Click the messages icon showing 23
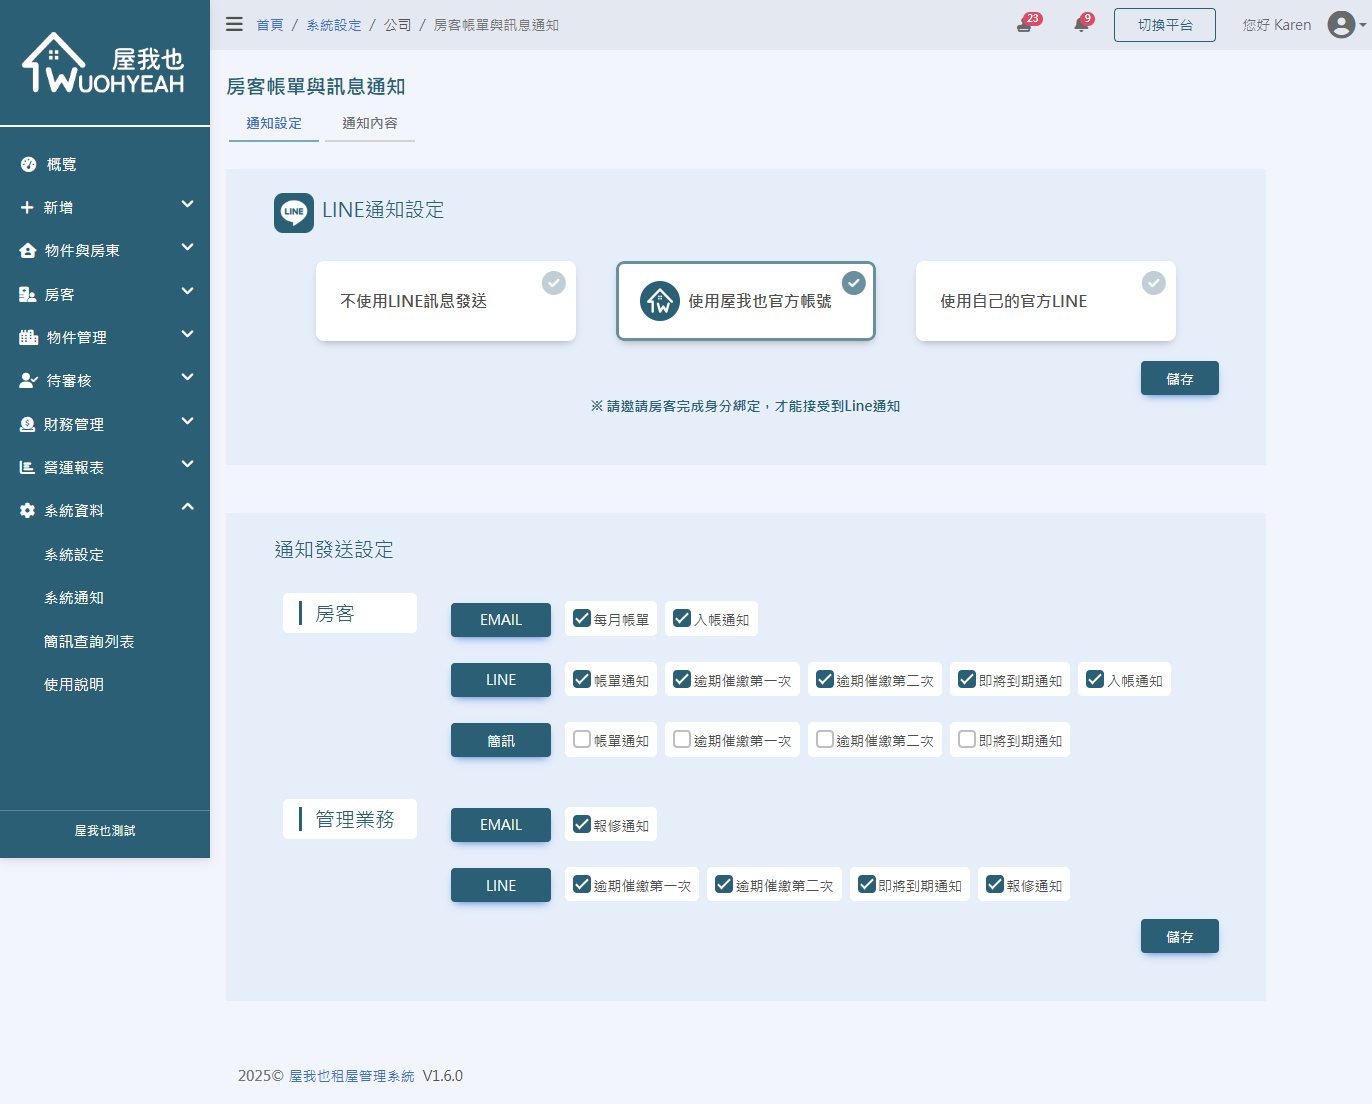This screenshot has height=1104, width=1372. (x=1025, y=26)
